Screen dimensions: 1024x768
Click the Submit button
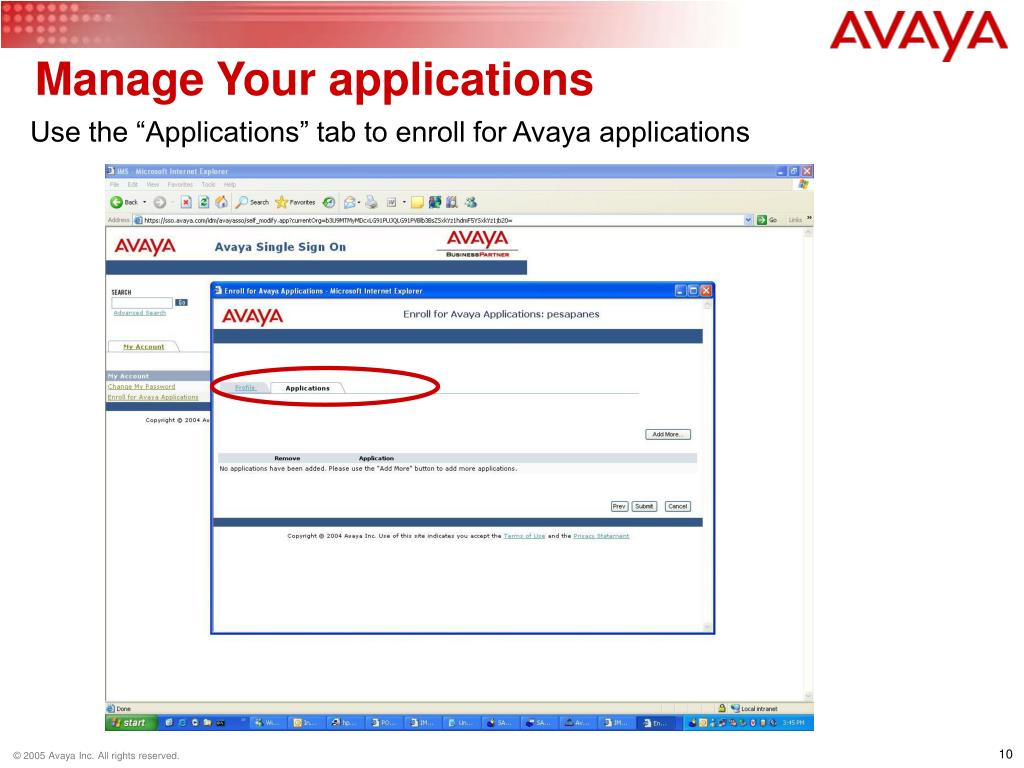pos(645,506)
